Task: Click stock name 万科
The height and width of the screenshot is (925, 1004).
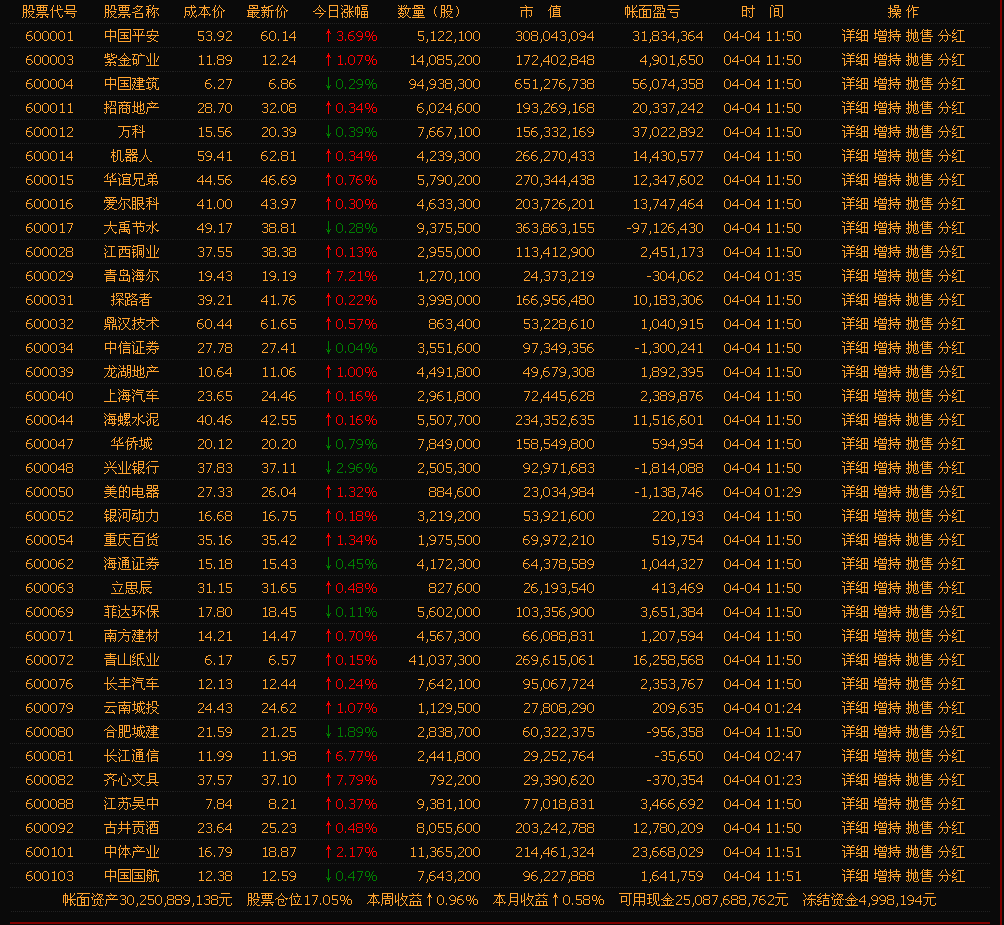Action: [x=131, y=133]
